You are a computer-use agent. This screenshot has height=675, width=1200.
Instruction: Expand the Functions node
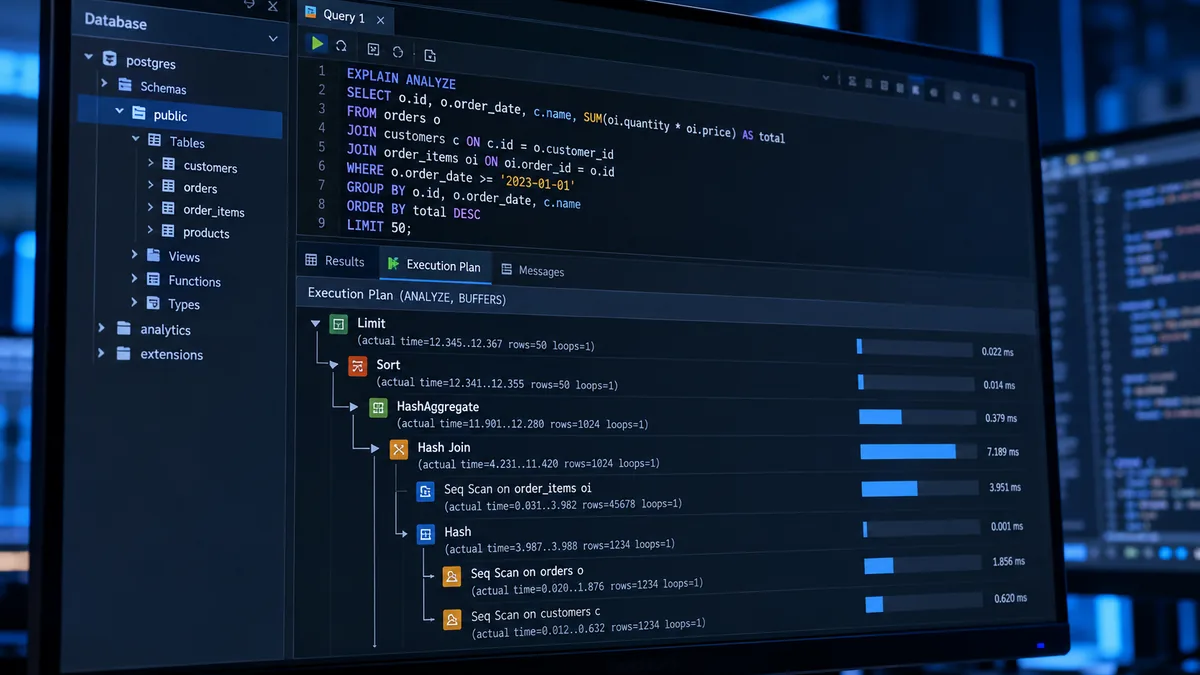point(134,278)
